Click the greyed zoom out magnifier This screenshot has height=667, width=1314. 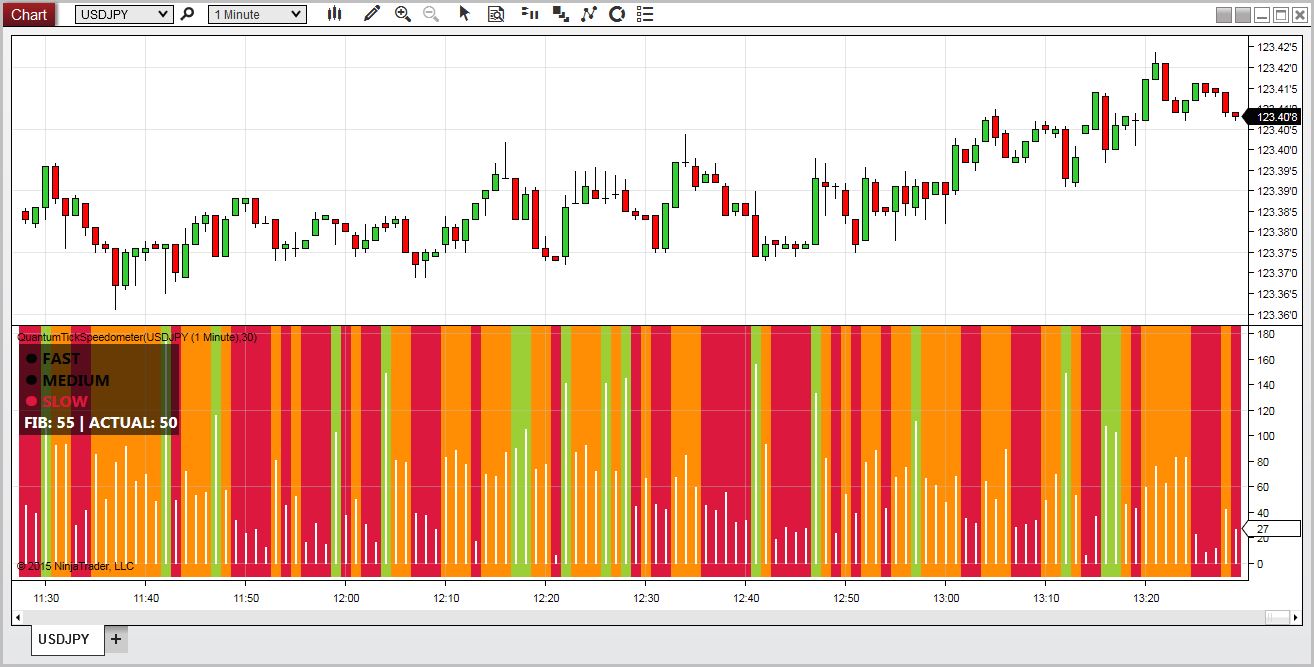click(x=431, y=14)
